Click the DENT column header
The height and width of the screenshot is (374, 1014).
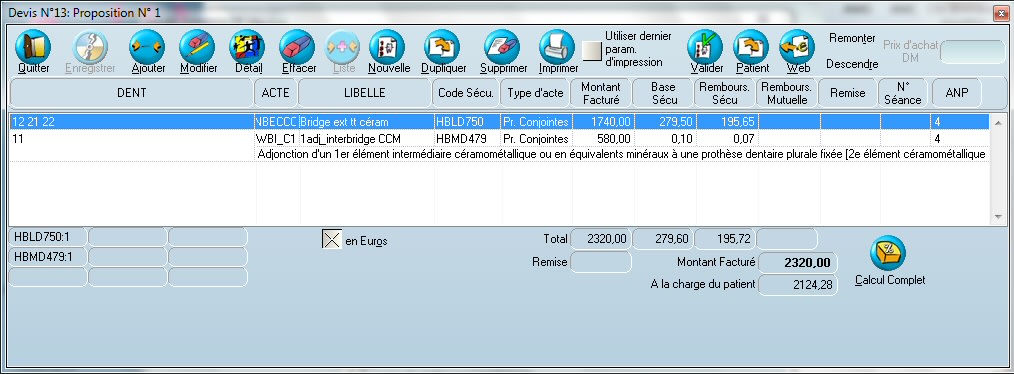click(131, 93)
